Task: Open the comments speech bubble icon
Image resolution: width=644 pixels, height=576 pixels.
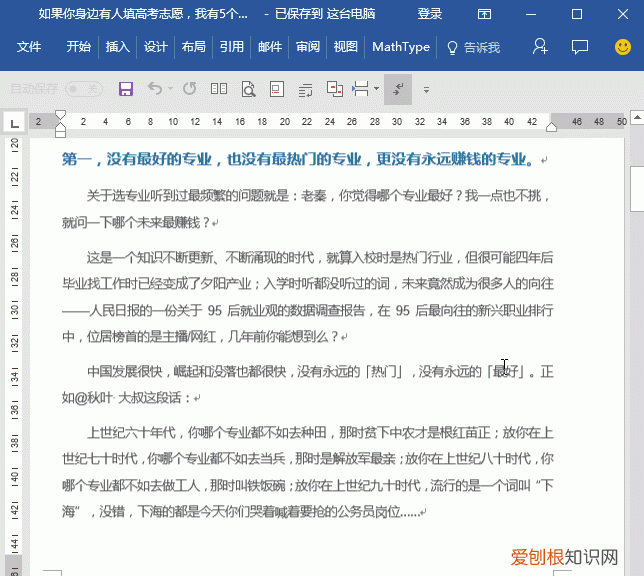Action: point(580,46)
